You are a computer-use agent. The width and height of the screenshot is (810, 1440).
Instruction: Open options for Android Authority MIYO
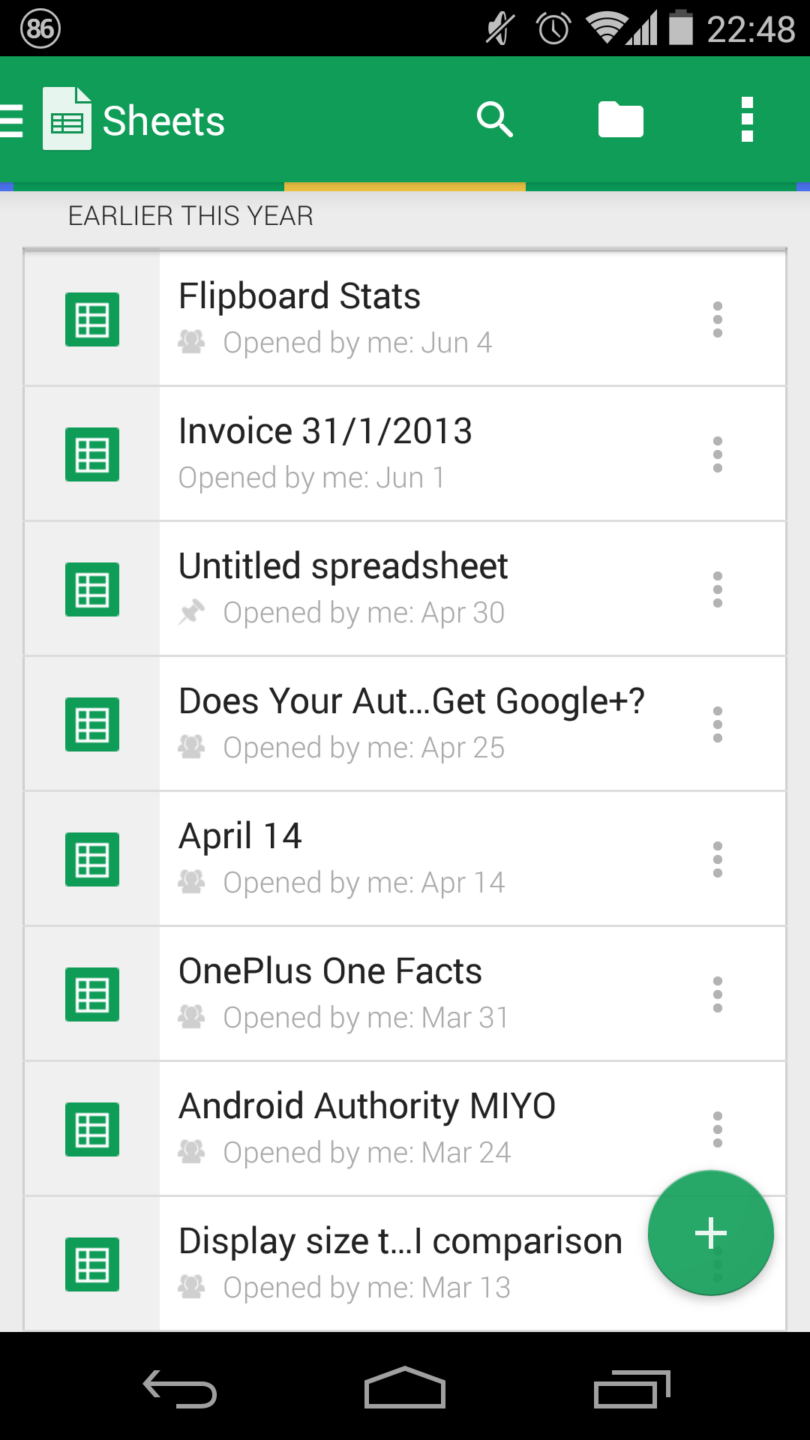click(x=717, y=1129)
